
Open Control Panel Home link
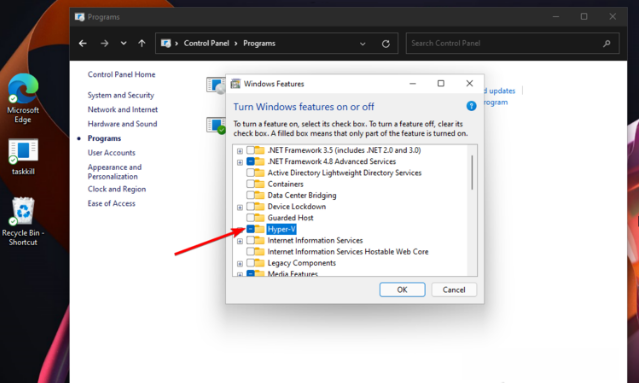pyautogui.click(x=121, y=75)
